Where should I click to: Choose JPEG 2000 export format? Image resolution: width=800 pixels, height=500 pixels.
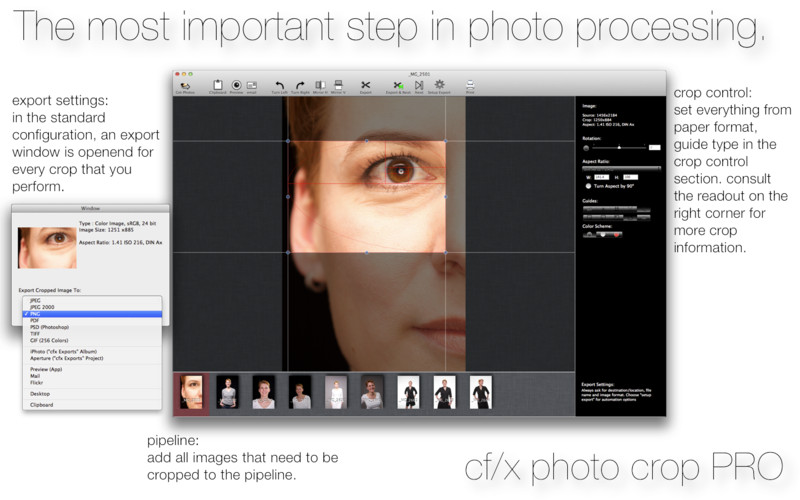[x=92, y=307]
